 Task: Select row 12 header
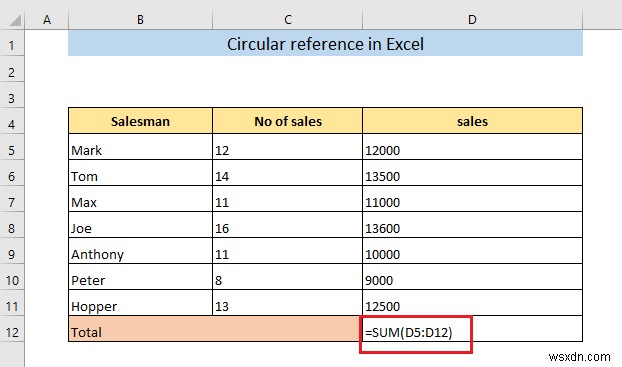[12, 329]
